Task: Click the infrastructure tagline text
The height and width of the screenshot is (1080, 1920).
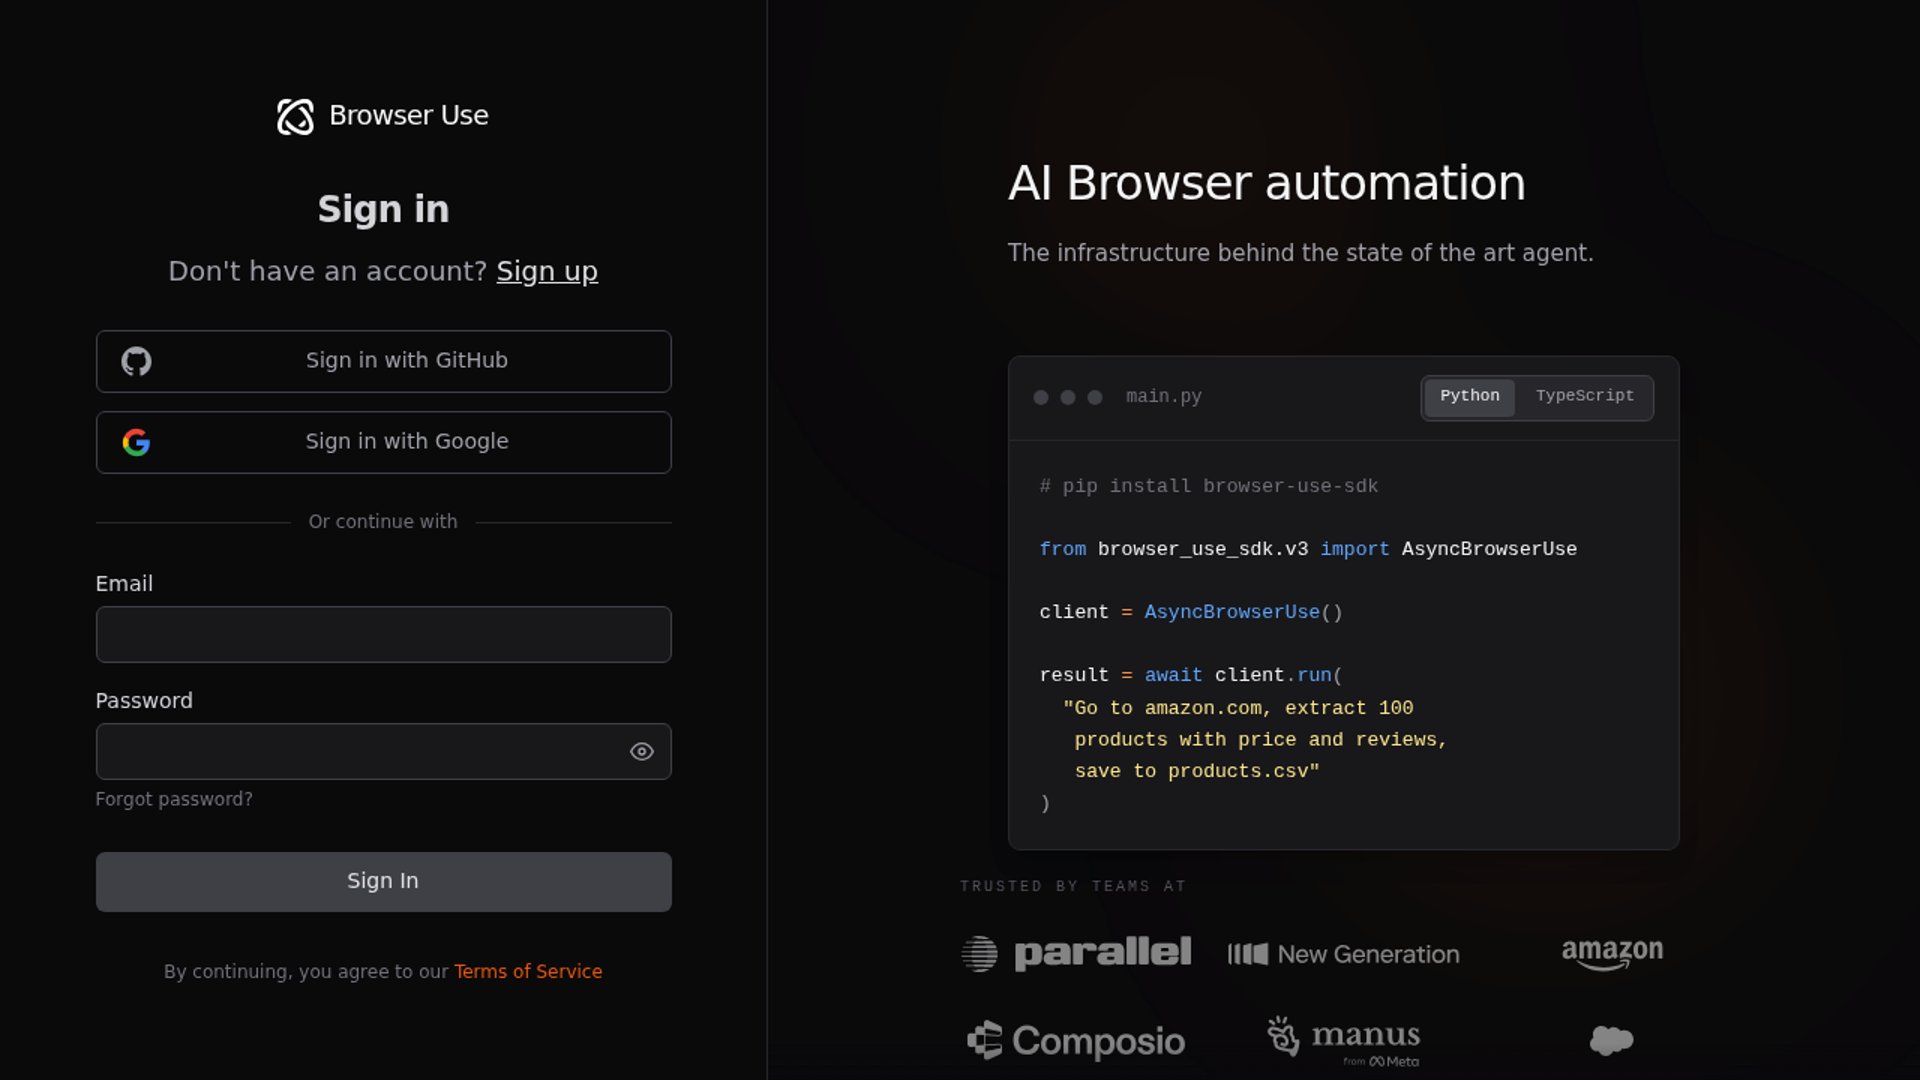Action: (x=1300, y=253)
